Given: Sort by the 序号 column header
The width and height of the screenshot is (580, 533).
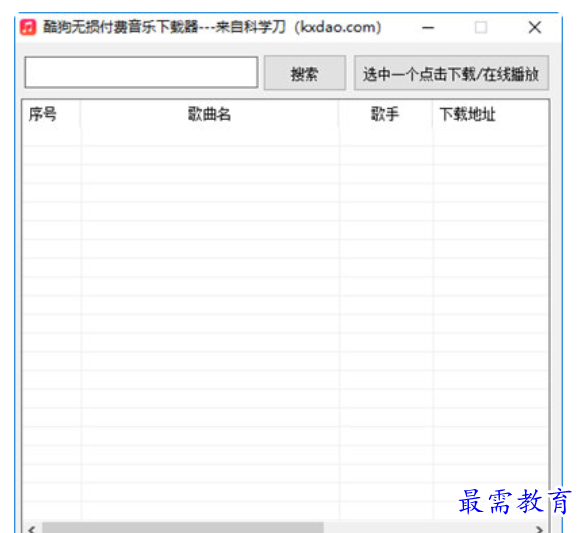Looking at the screenshot, I should coord(51,114).
